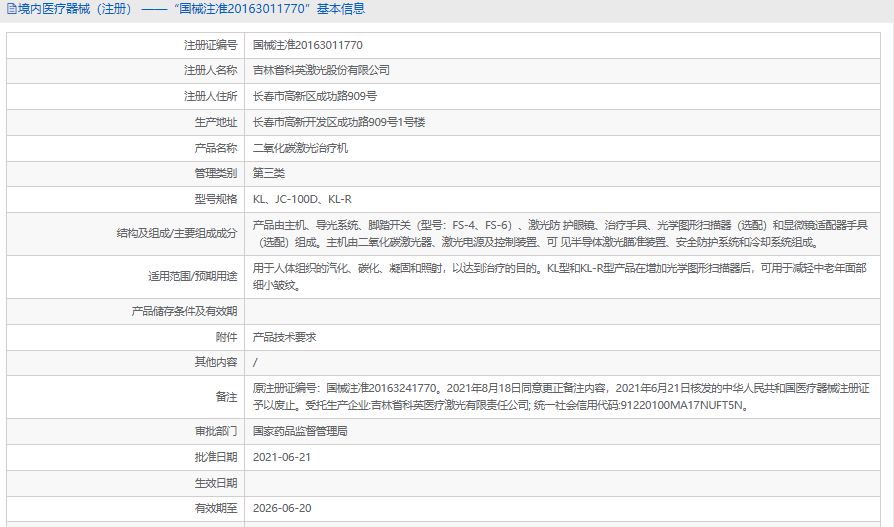
Task: Click the 有效期至 label
Action: point(216,508)
